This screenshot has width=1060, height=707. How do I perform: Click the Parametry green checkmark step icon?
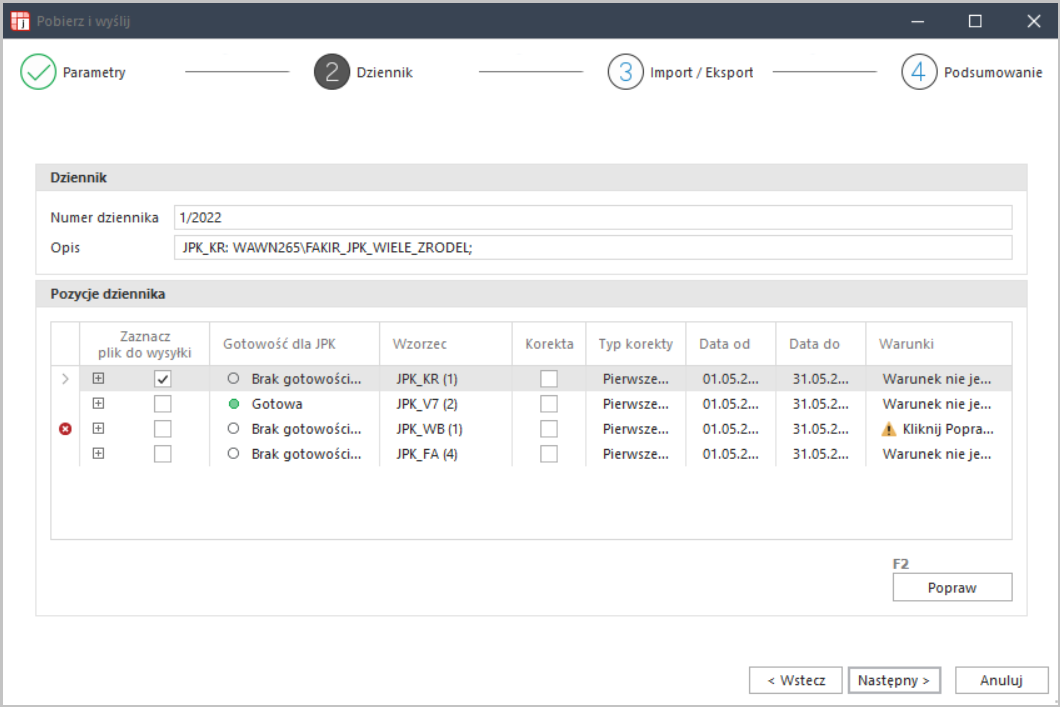[x=38, y=73]
